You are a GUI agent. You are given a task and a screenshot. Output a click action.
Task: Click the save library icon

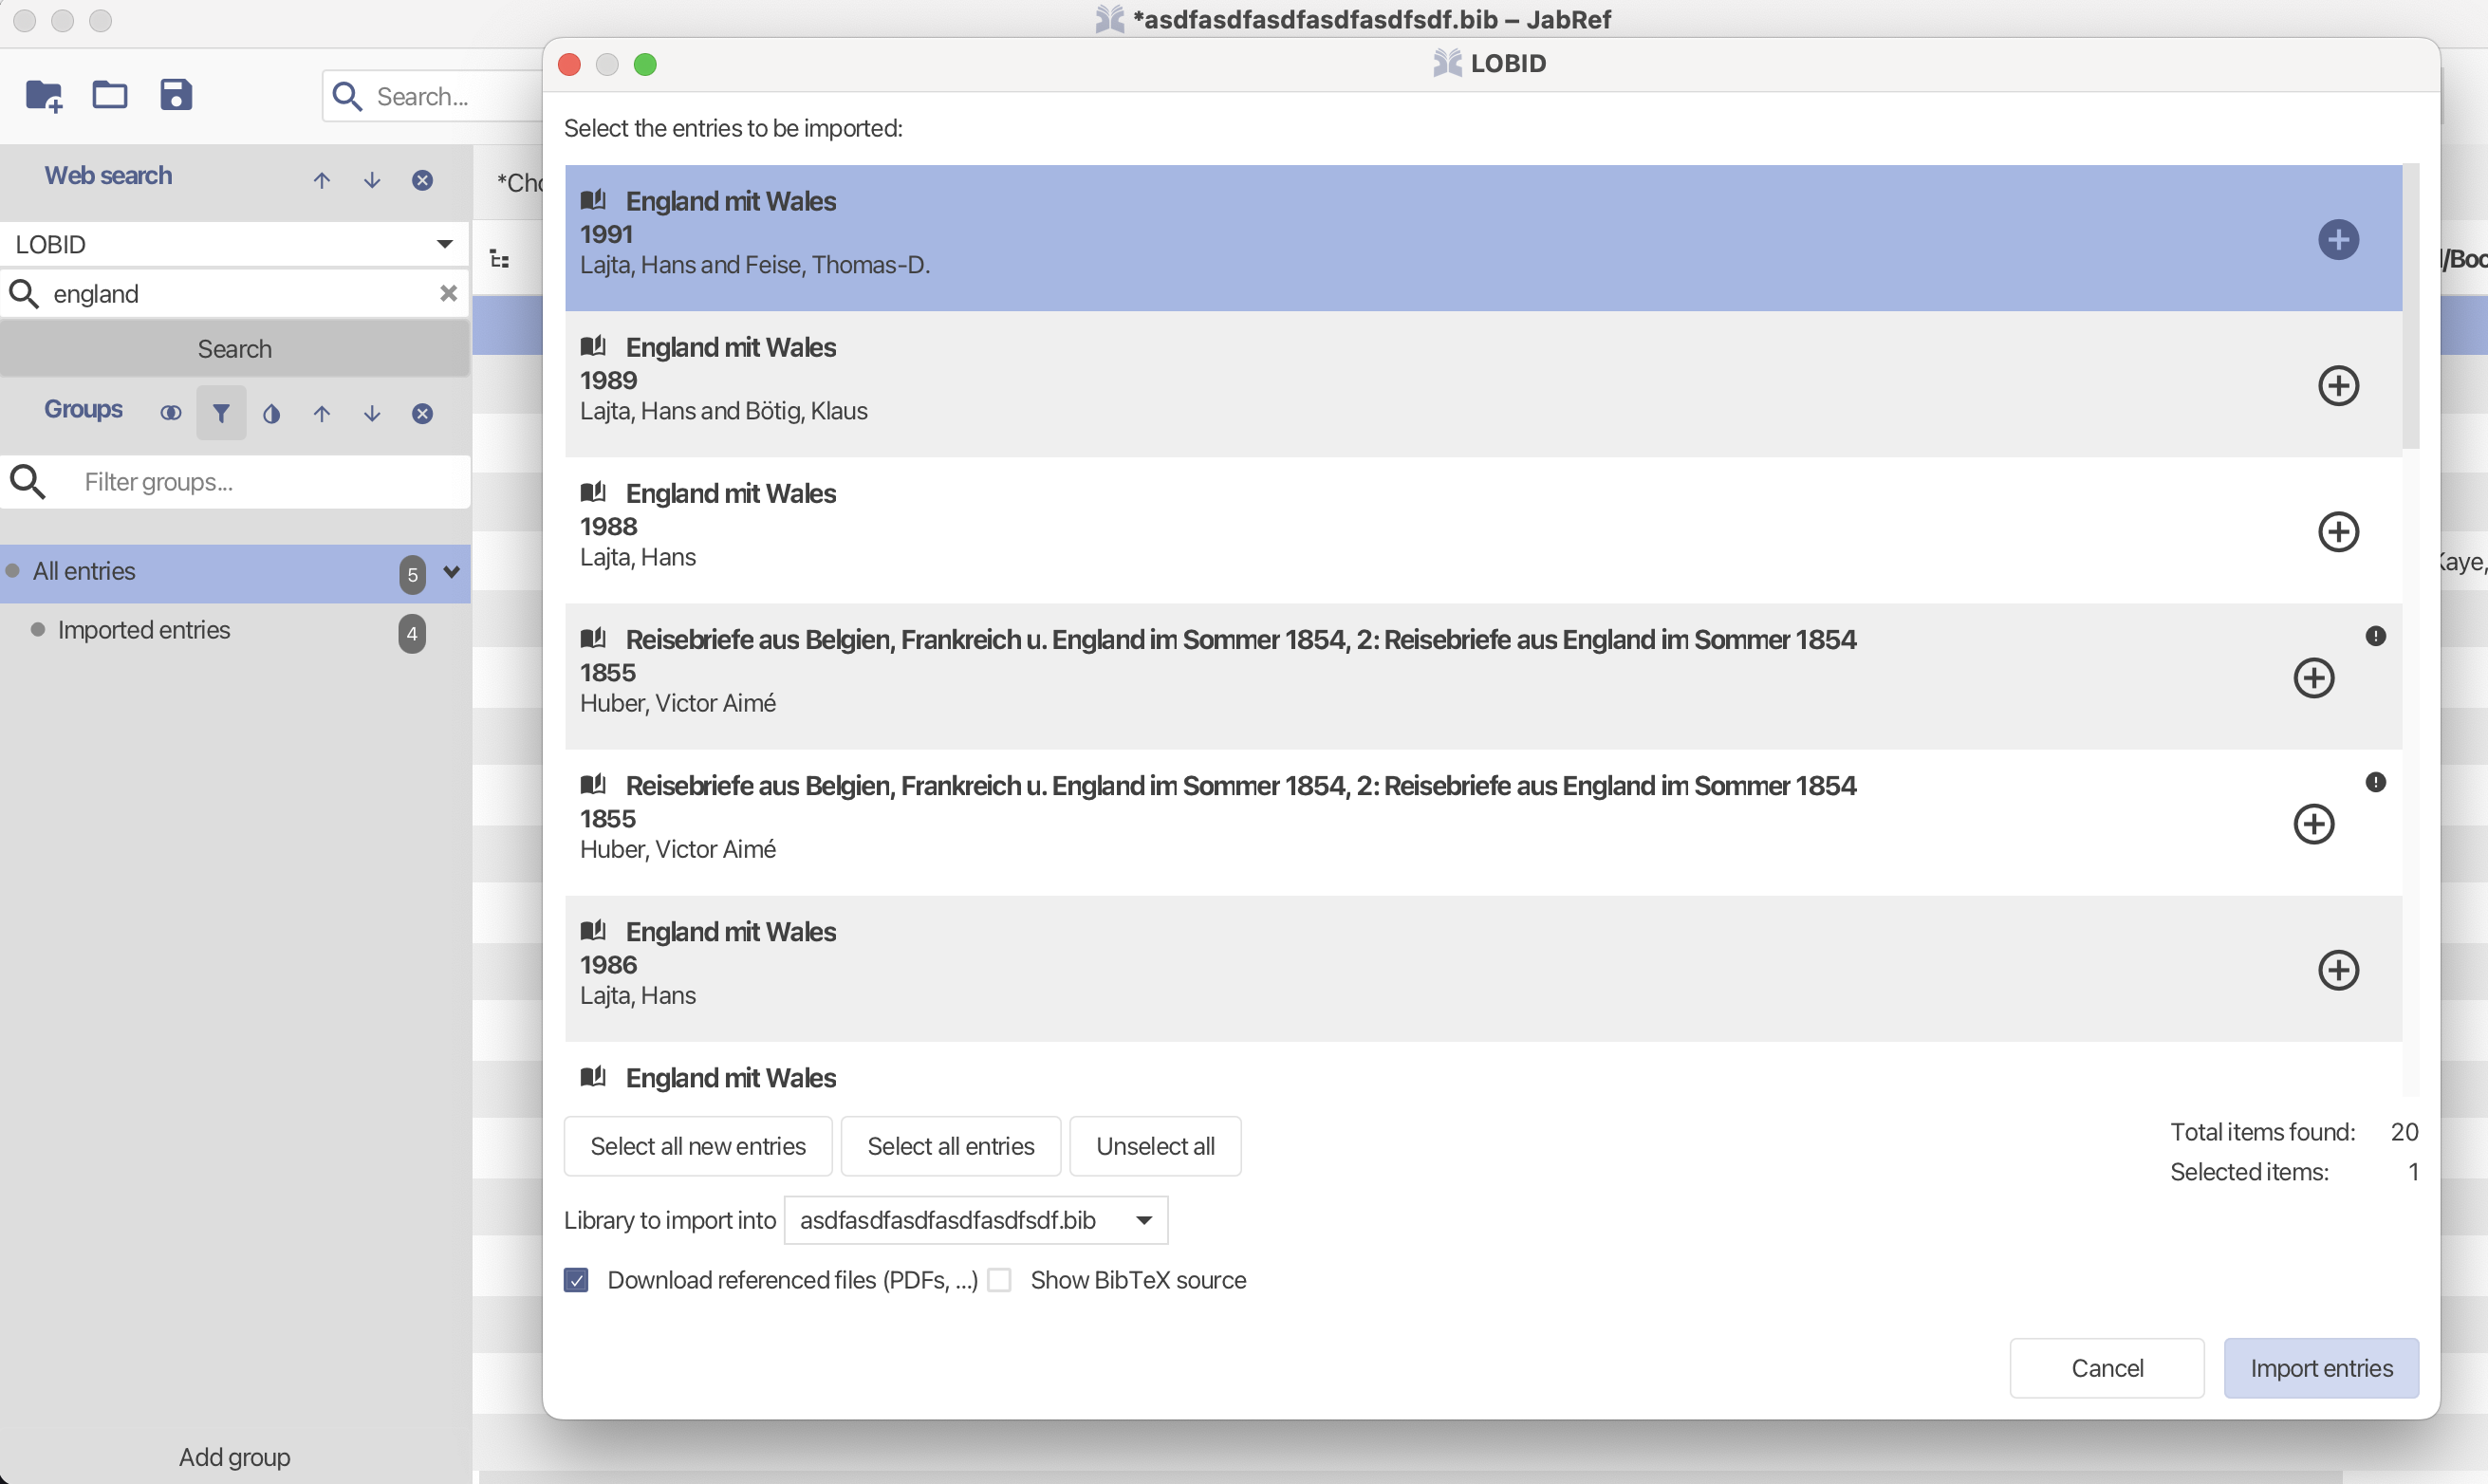pyautogui.click(x=176, y=95)
